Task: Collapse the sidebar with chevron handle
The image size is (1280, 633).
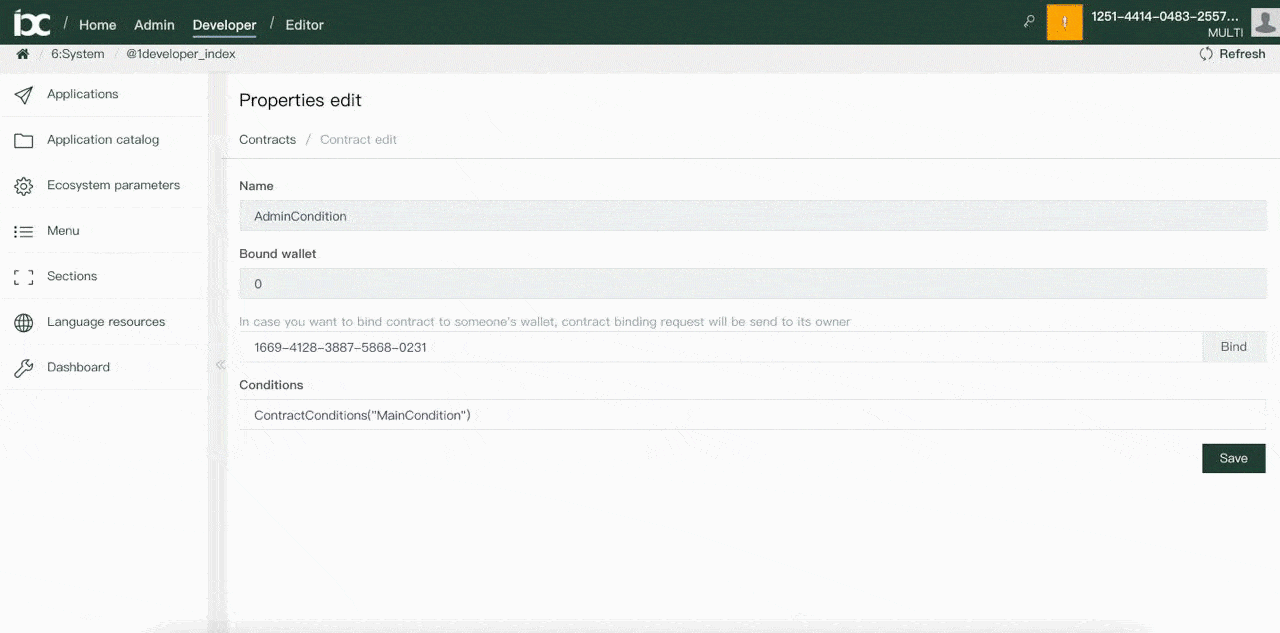Action: click(220, 365)
